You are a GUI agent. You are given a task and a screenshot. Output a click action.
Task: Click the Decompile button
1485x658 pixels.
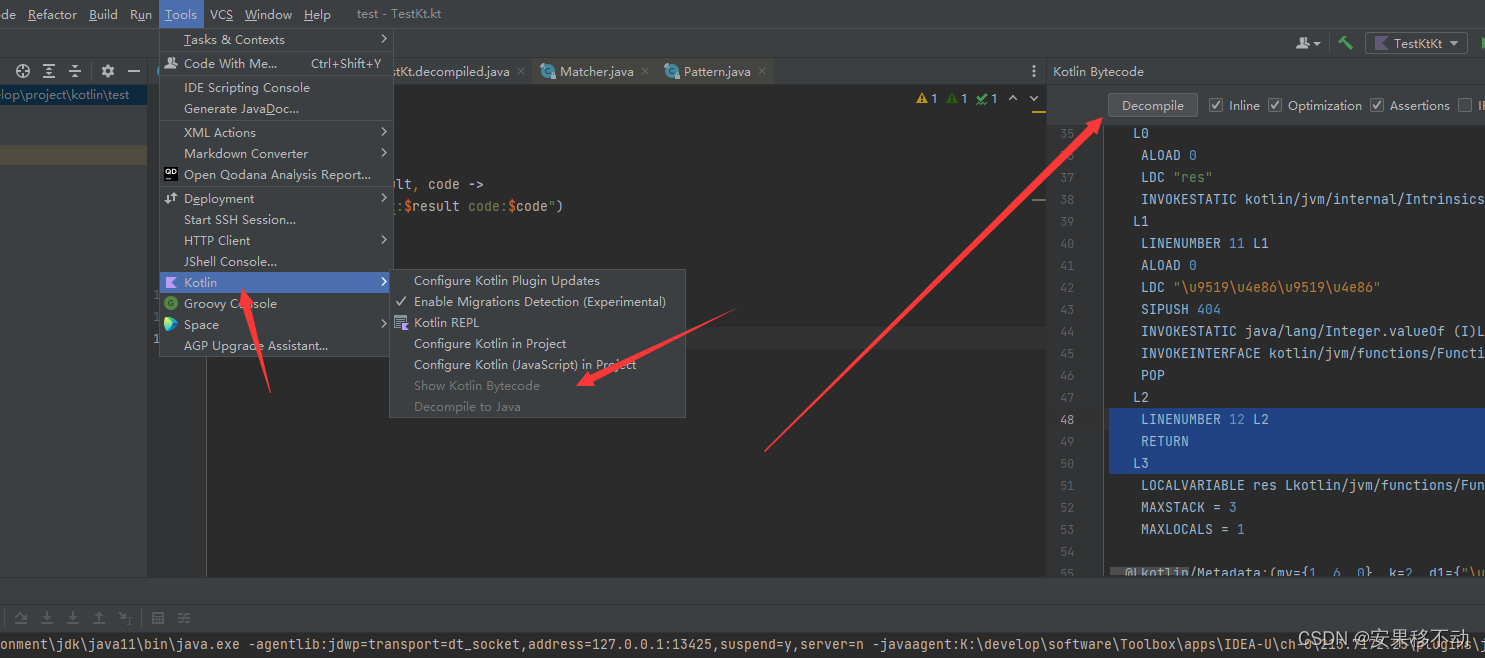pos(1152,104)
